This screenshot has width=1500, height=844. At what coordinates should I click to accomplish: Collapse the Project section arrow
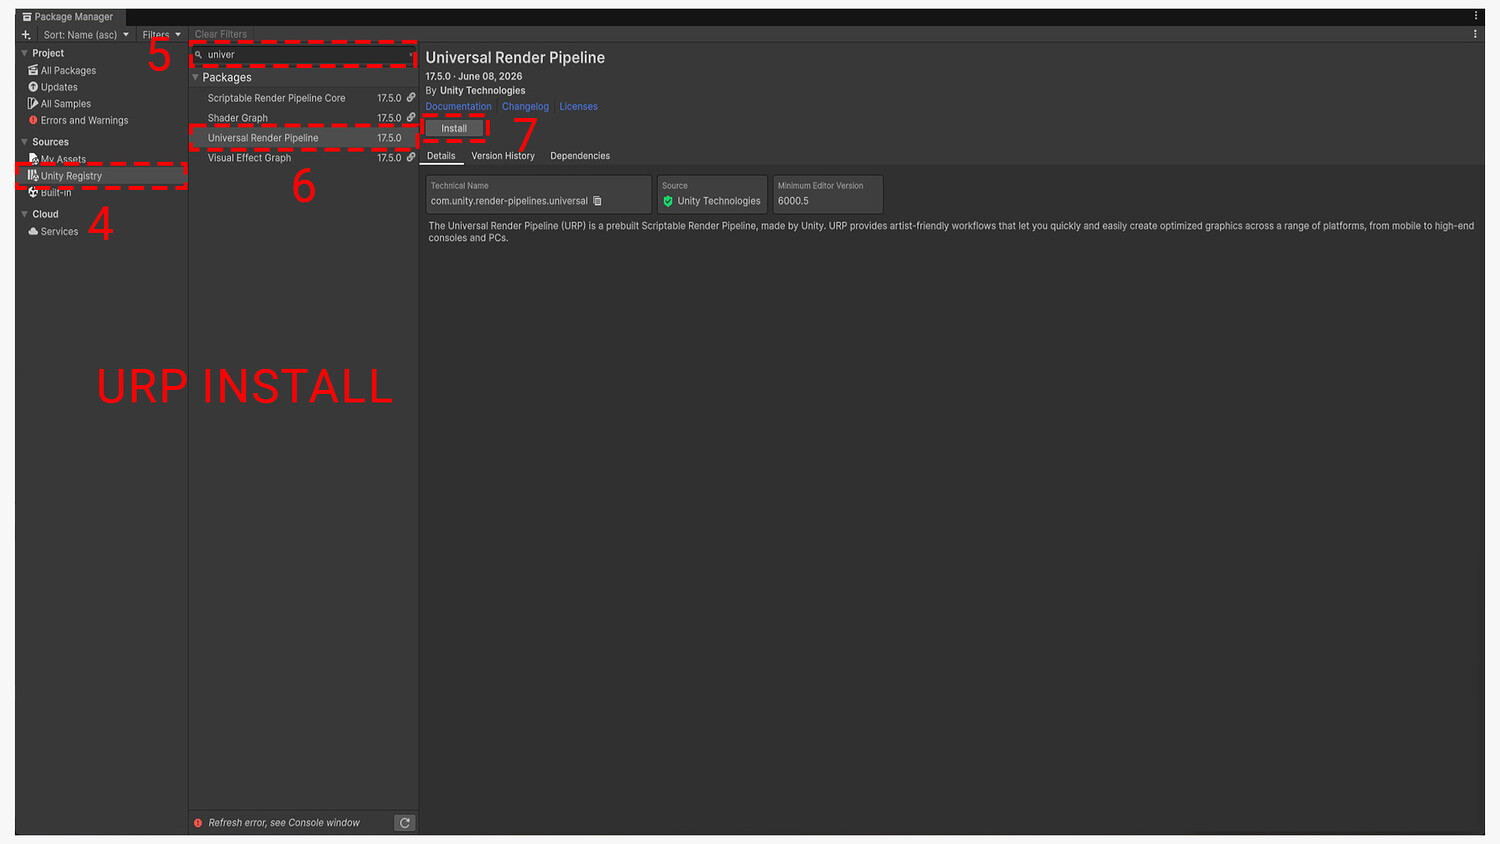[25, 53]
